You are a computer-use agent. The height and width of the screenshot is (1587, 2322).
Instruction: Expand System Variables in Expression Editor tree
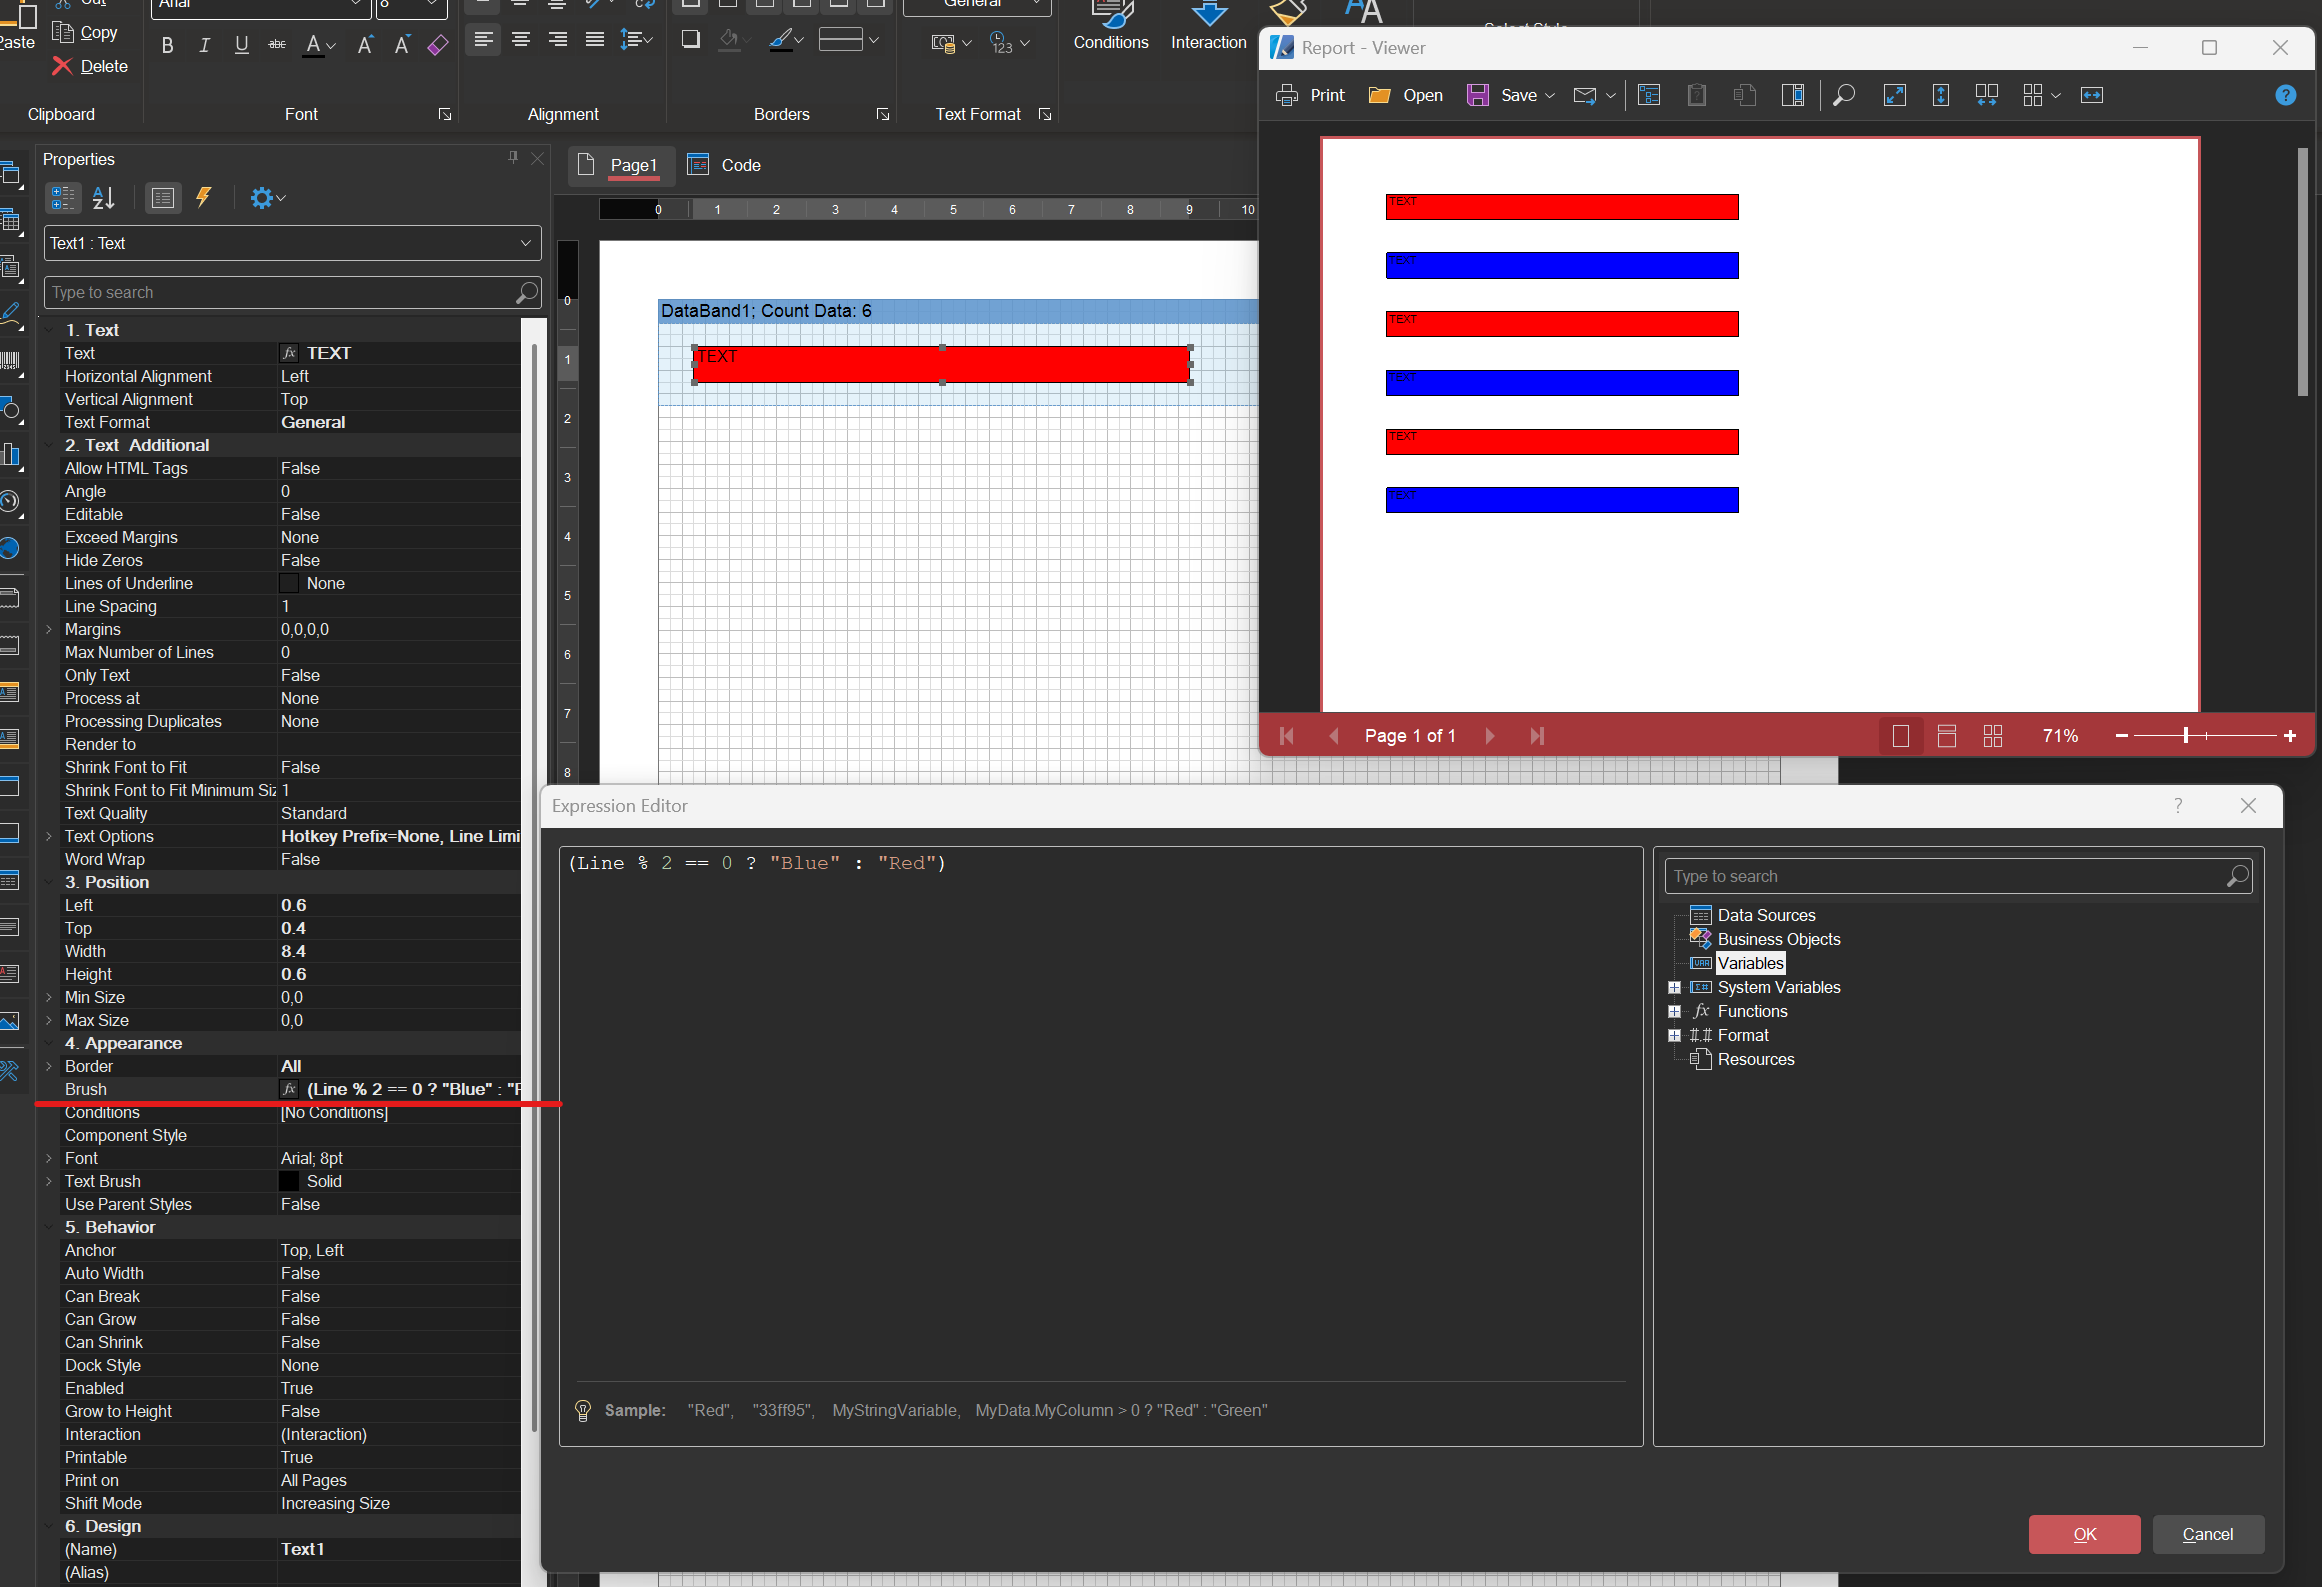pyautogui.click(x=1674, y=987)
